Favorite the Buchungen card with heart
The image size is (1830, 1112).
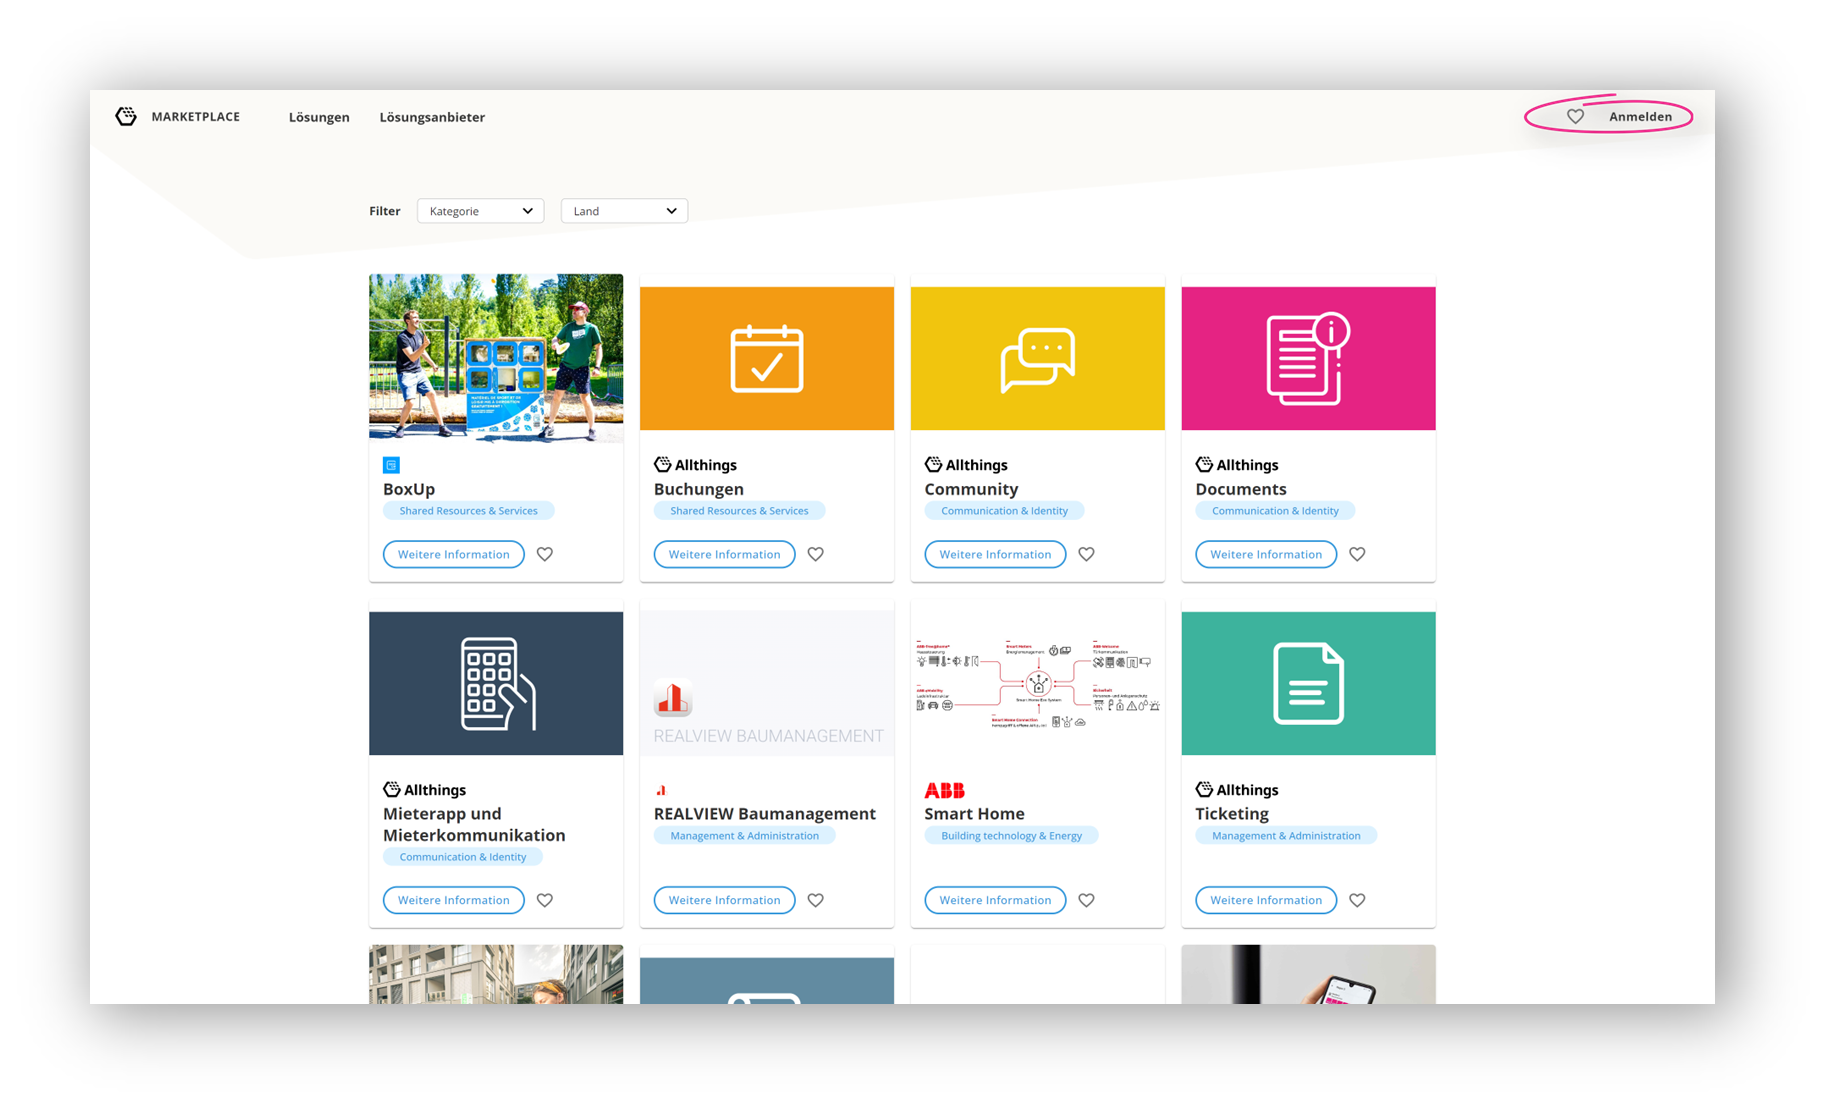coord(816,554)
